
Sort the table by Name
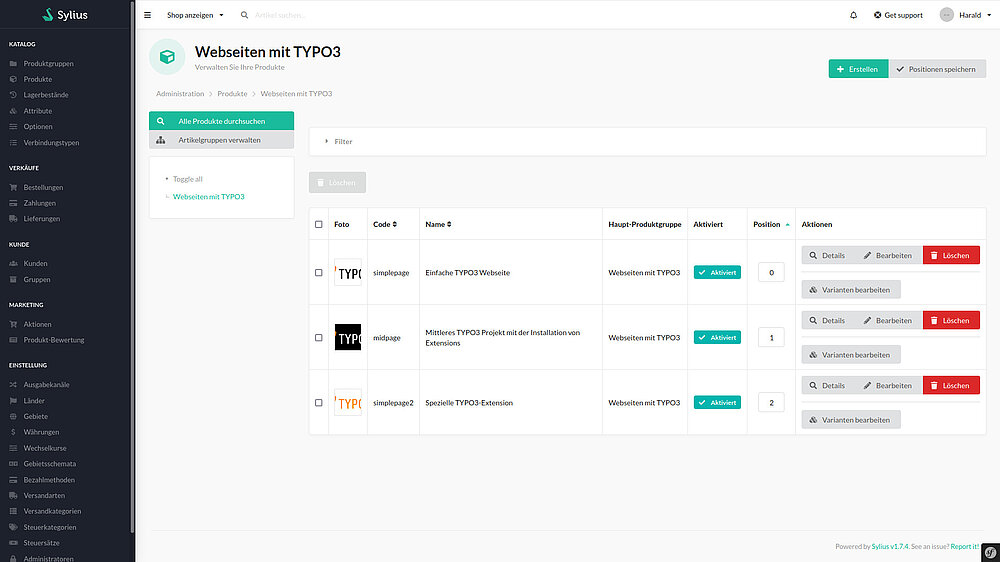point(438,225)
